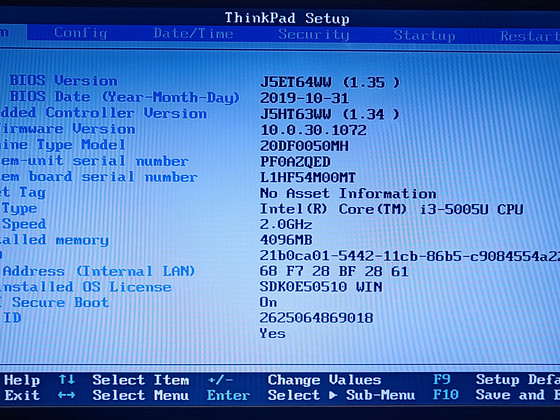Image resolution: width=560 pixels, height=420 pixels.
Task: Click the BIOS Version label
Action: 63,80
